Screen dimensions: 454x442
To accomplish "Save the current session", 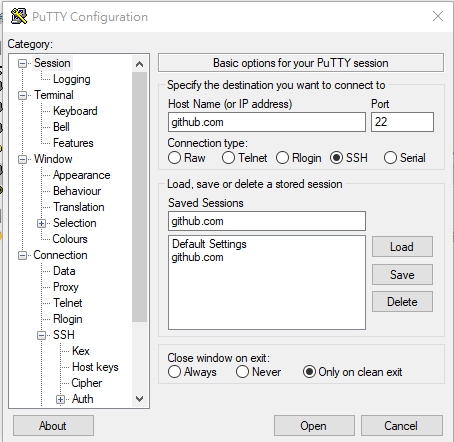I will (x=402, y=275).
